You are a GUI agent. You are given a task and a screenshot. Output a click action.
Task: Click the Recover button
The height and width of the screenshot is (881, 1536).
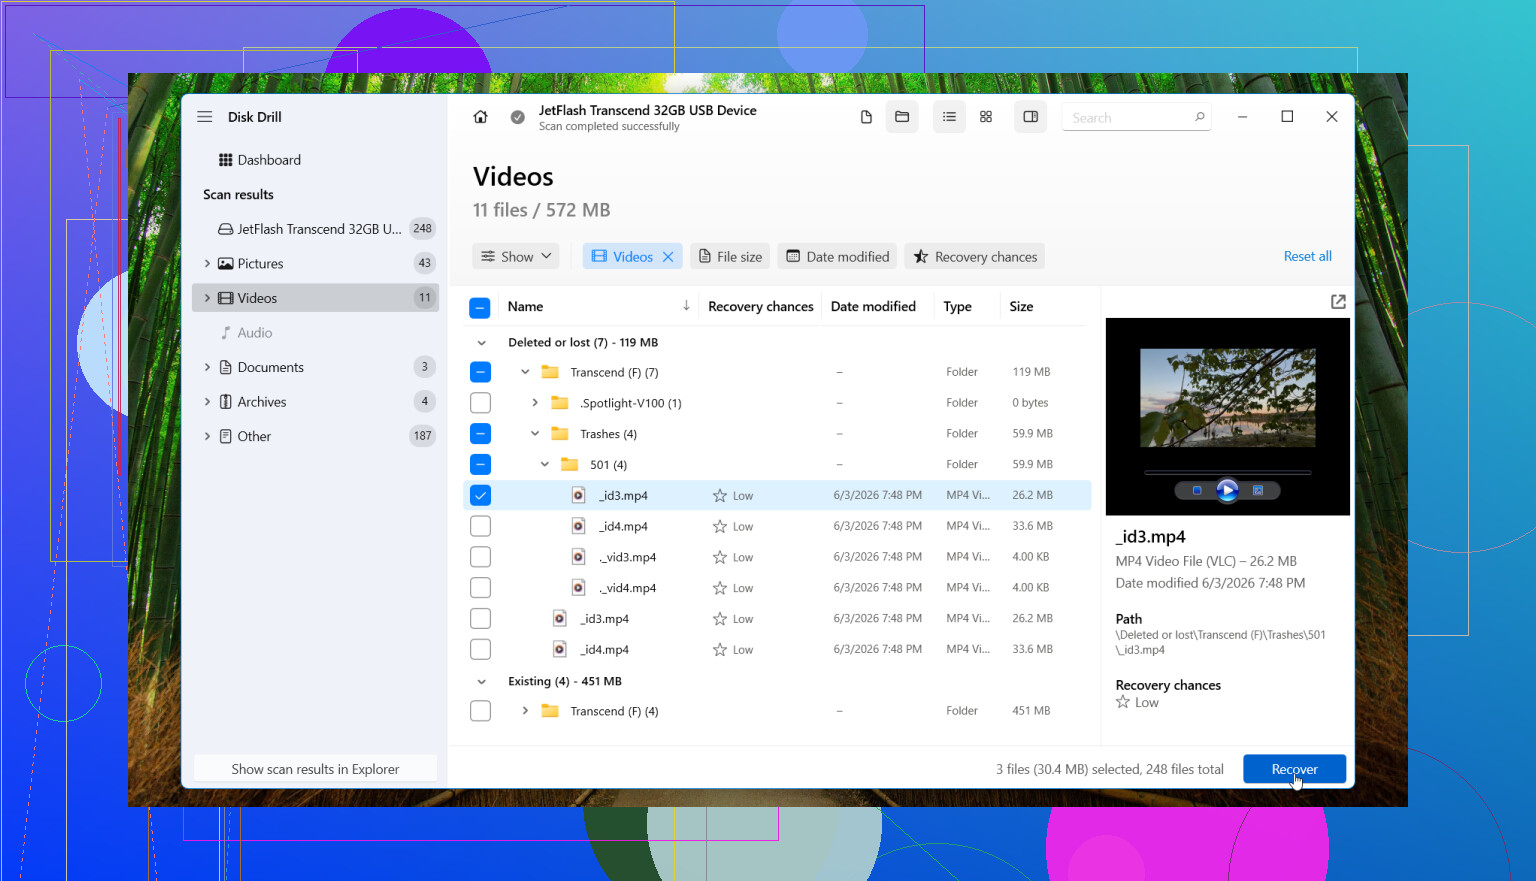1294,769
